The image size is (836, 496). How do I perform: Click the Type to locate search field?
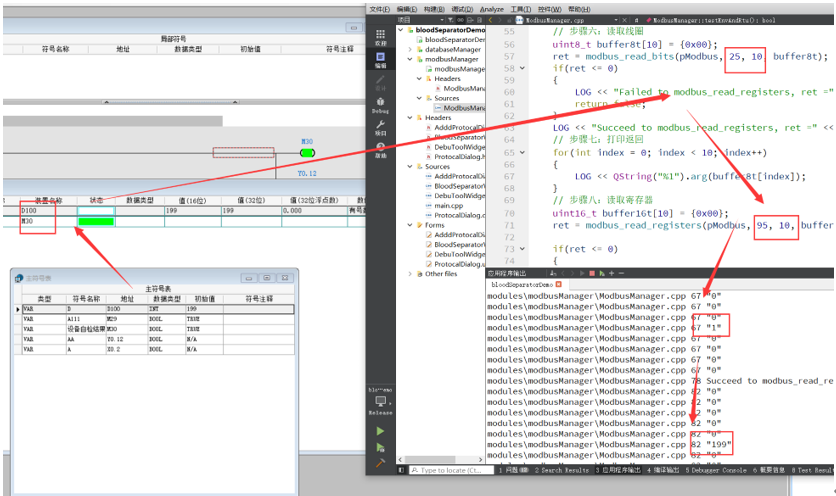450,470
